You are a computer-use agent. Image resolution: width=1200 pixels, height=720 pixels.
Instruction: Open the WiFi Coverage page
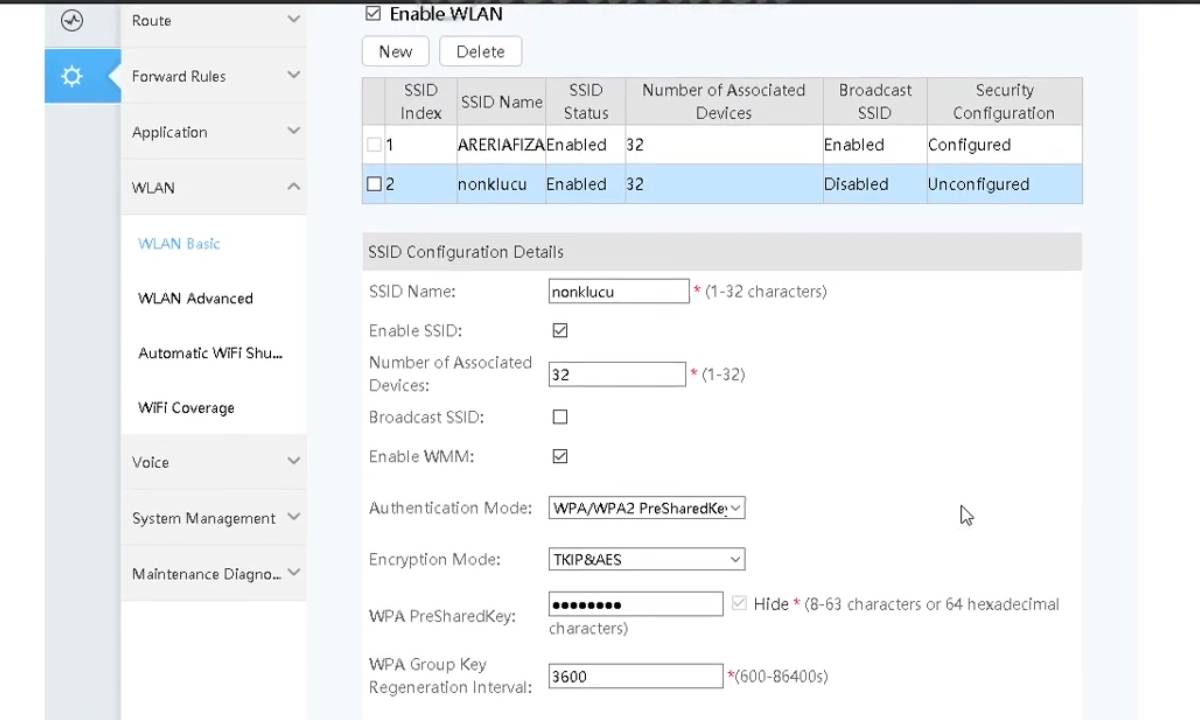tap(186, 408)
